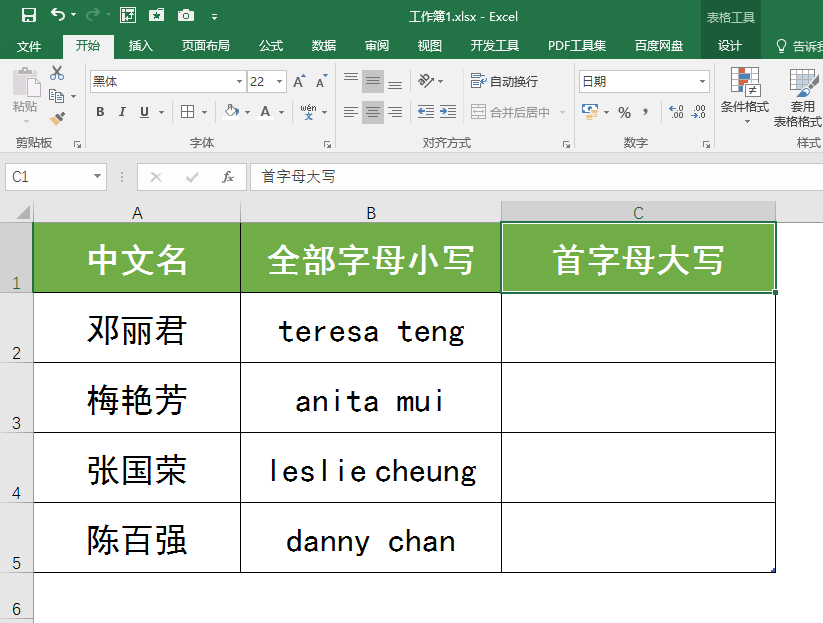Toggle center horizontal alignment
823x623 pixels.
click(x=373, y=112)
